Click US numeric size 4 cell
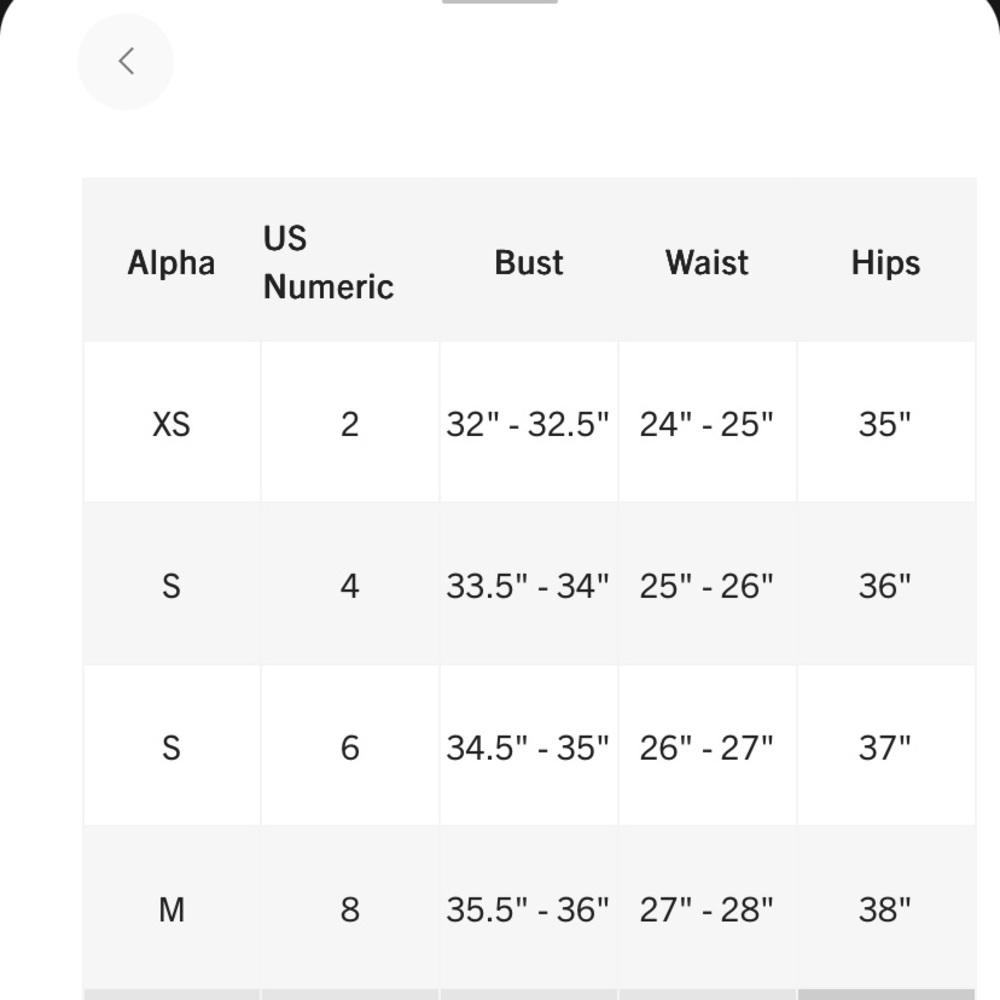Screen dimensions: 1000x1000 349,585
